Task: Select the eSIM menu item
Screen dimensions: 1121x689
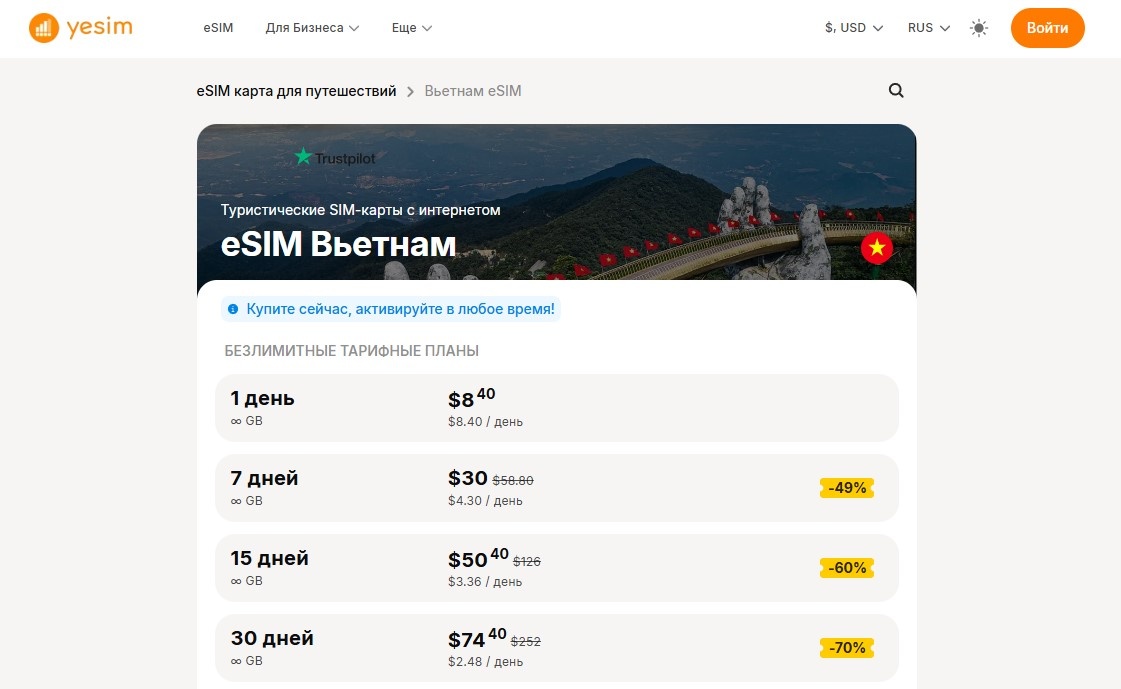Action: [x=218, y=28]
